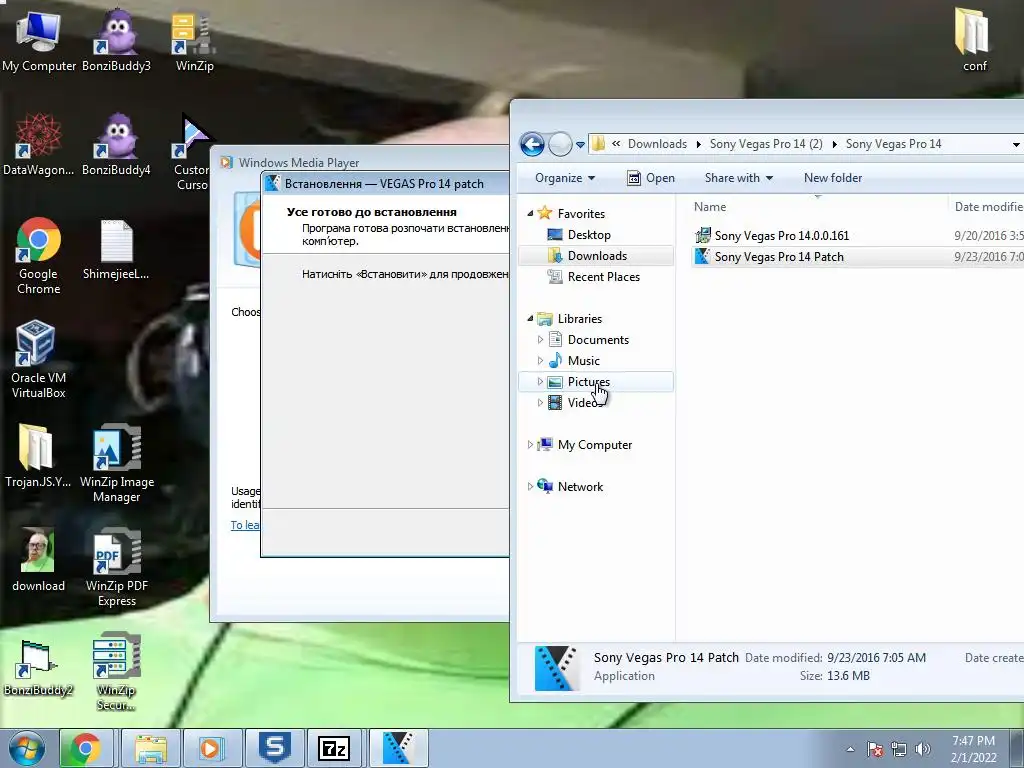Select the Trojan.JS.Y folder on desktop
The width and height of the screenshot is (1024, 768).
(37, 456)
